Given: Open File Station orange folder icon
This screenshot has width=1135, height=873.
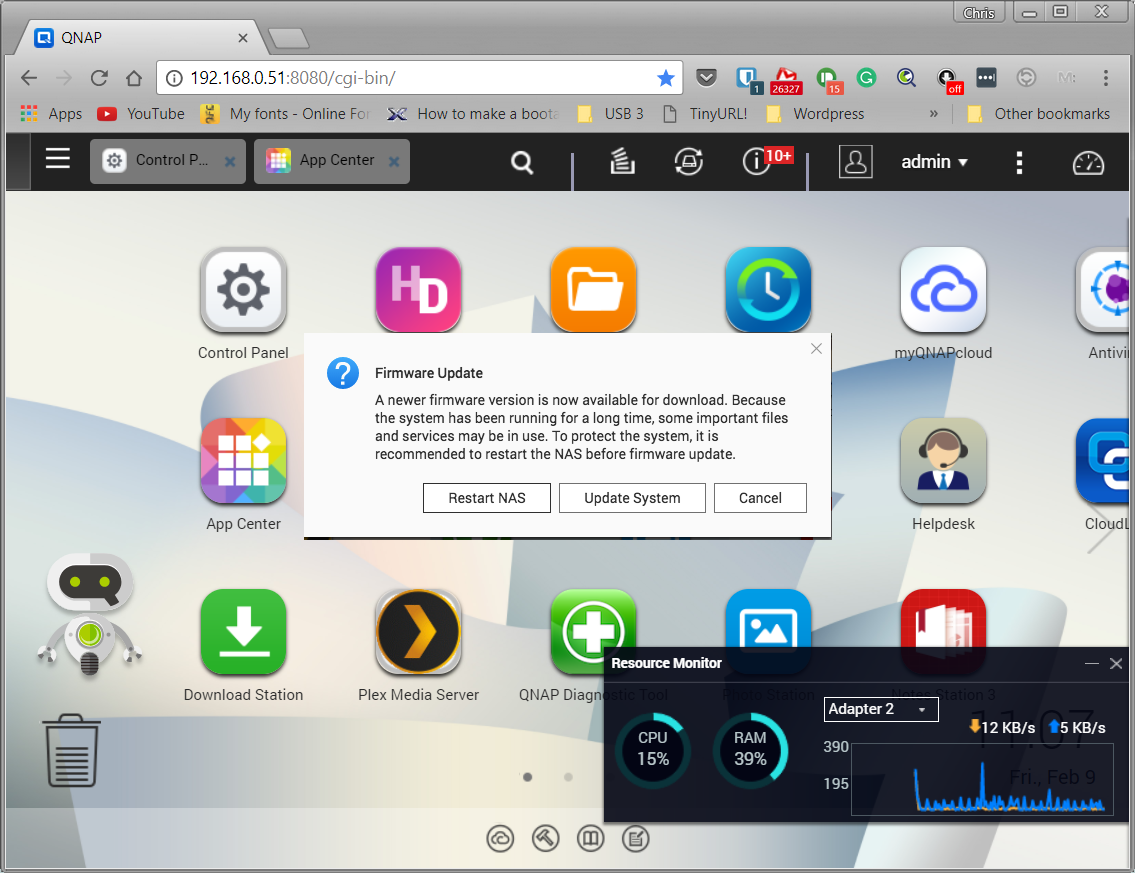Looking at the screenshot, I should (594, 290).
